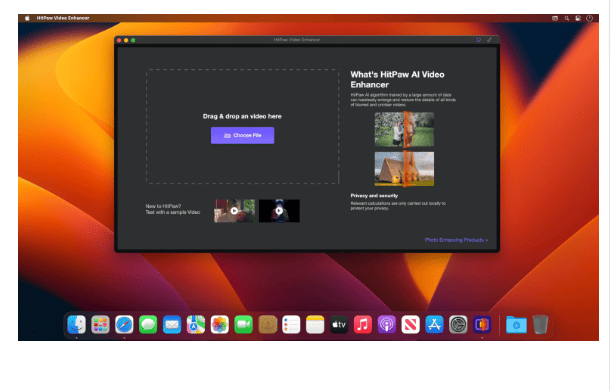Screen dimensions: 611x391
Task: Open the Photo Enhancing Products link
Action: [x=456, y=240]
